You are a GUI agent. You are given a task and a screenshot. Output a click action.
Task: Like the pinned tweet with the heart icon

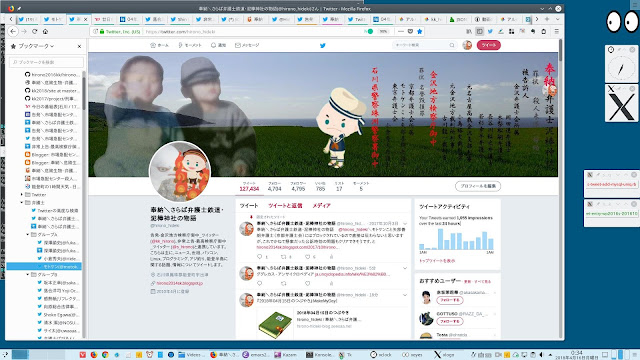click(307, 257)
